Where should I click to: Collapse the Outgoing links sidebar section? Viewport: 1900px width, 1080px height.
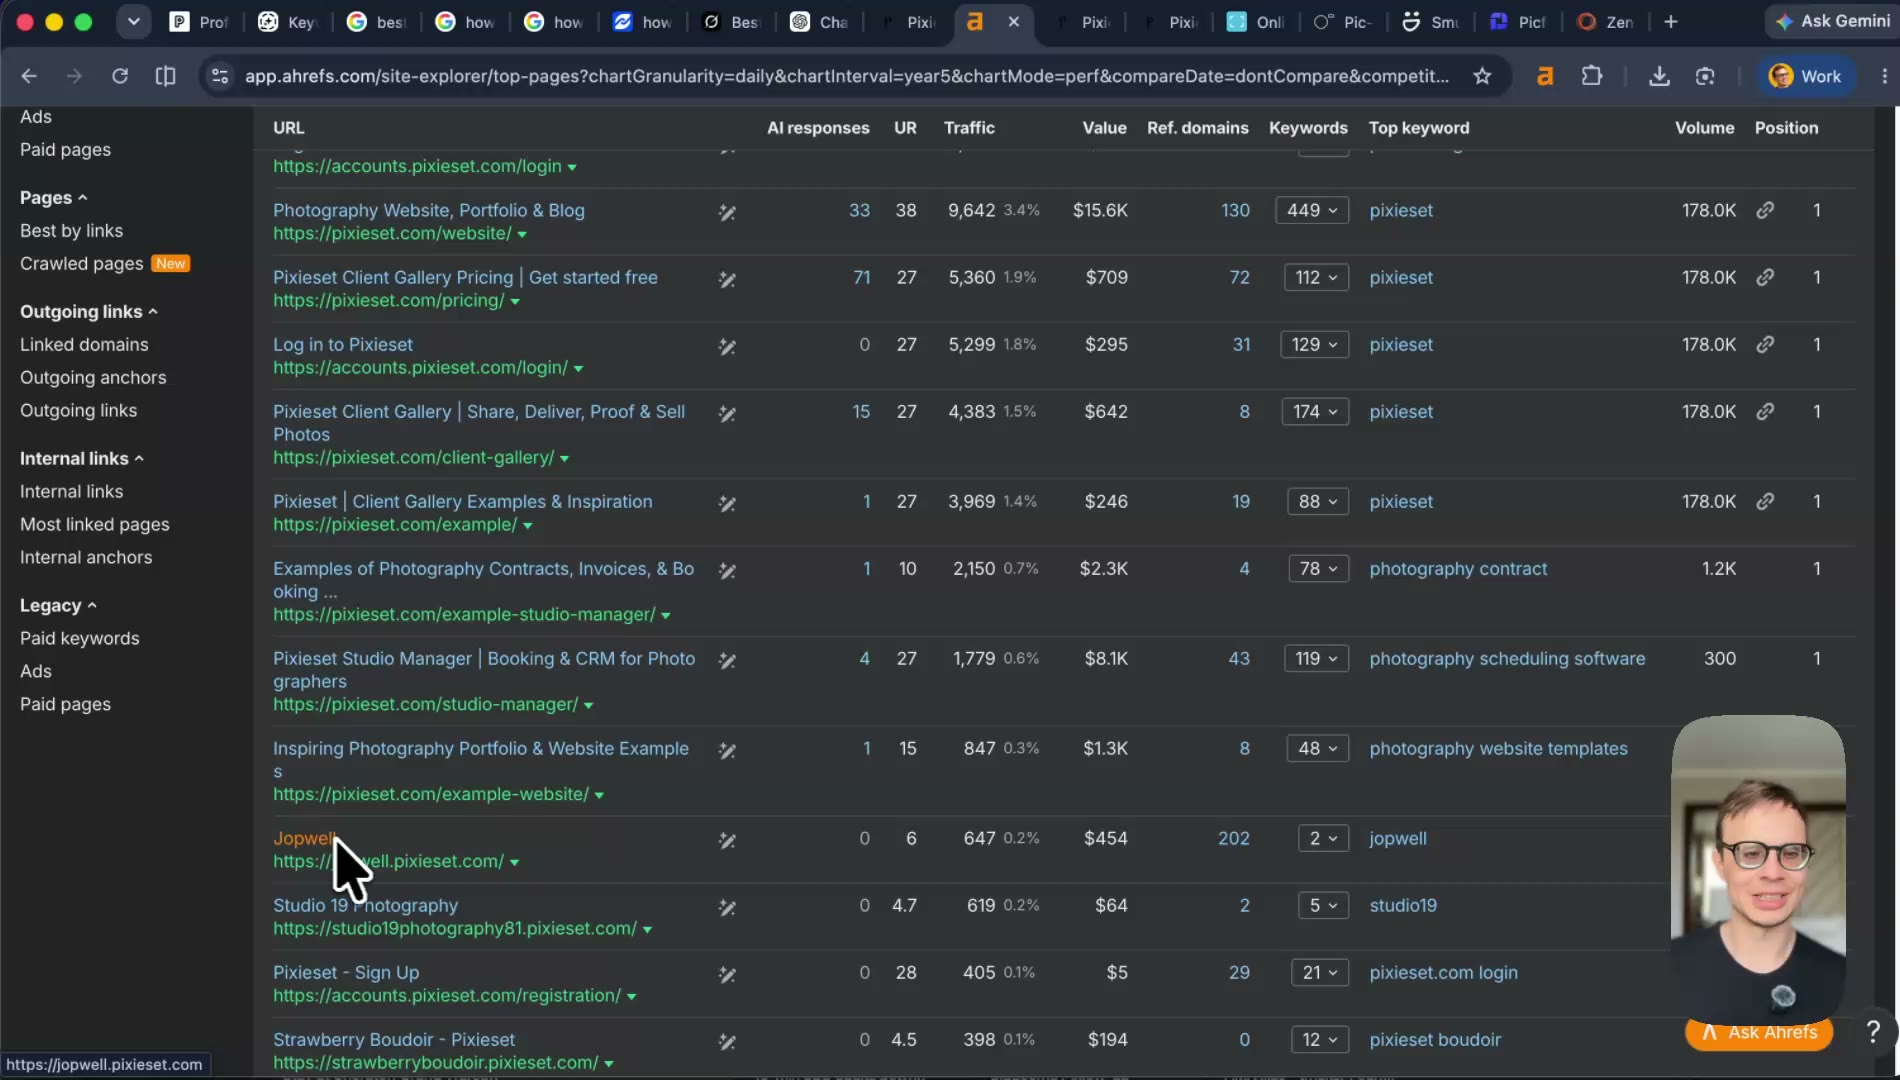[x=89, y=311]
